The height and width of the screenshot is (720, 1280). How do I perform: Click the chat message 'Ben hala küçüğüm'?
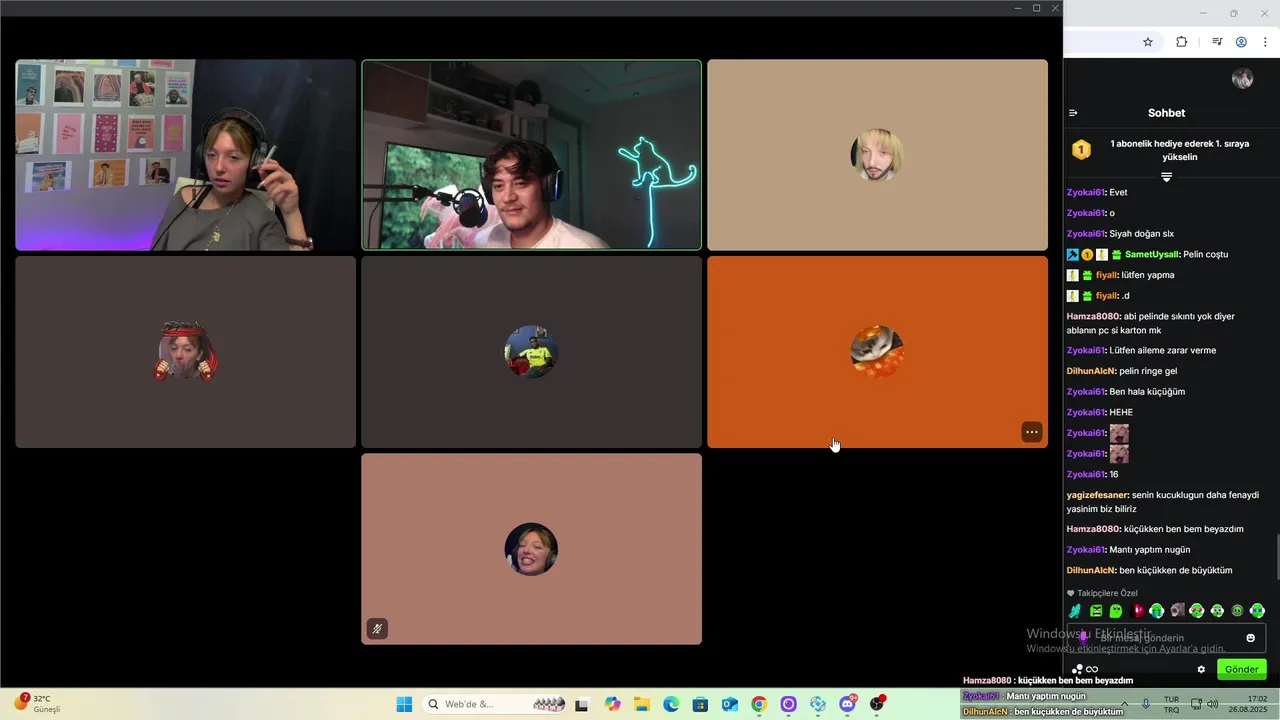click(x=1147, y=392)
